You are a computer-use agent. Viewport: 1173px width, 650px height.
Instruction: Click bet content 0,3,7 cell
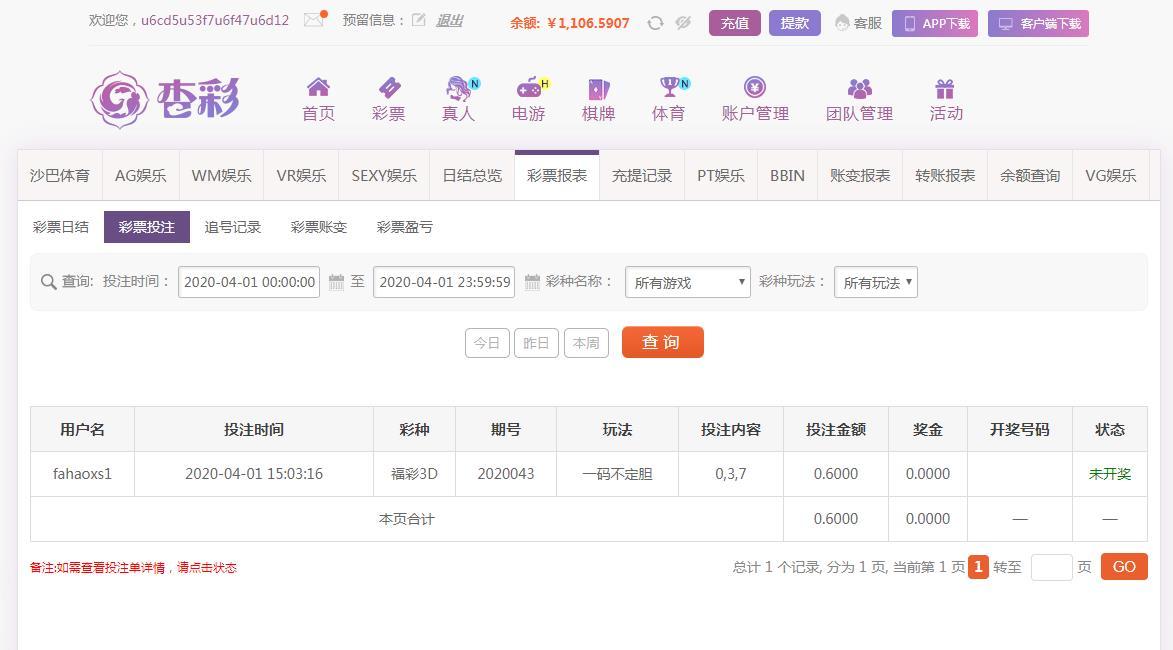(x=731, y=473)
